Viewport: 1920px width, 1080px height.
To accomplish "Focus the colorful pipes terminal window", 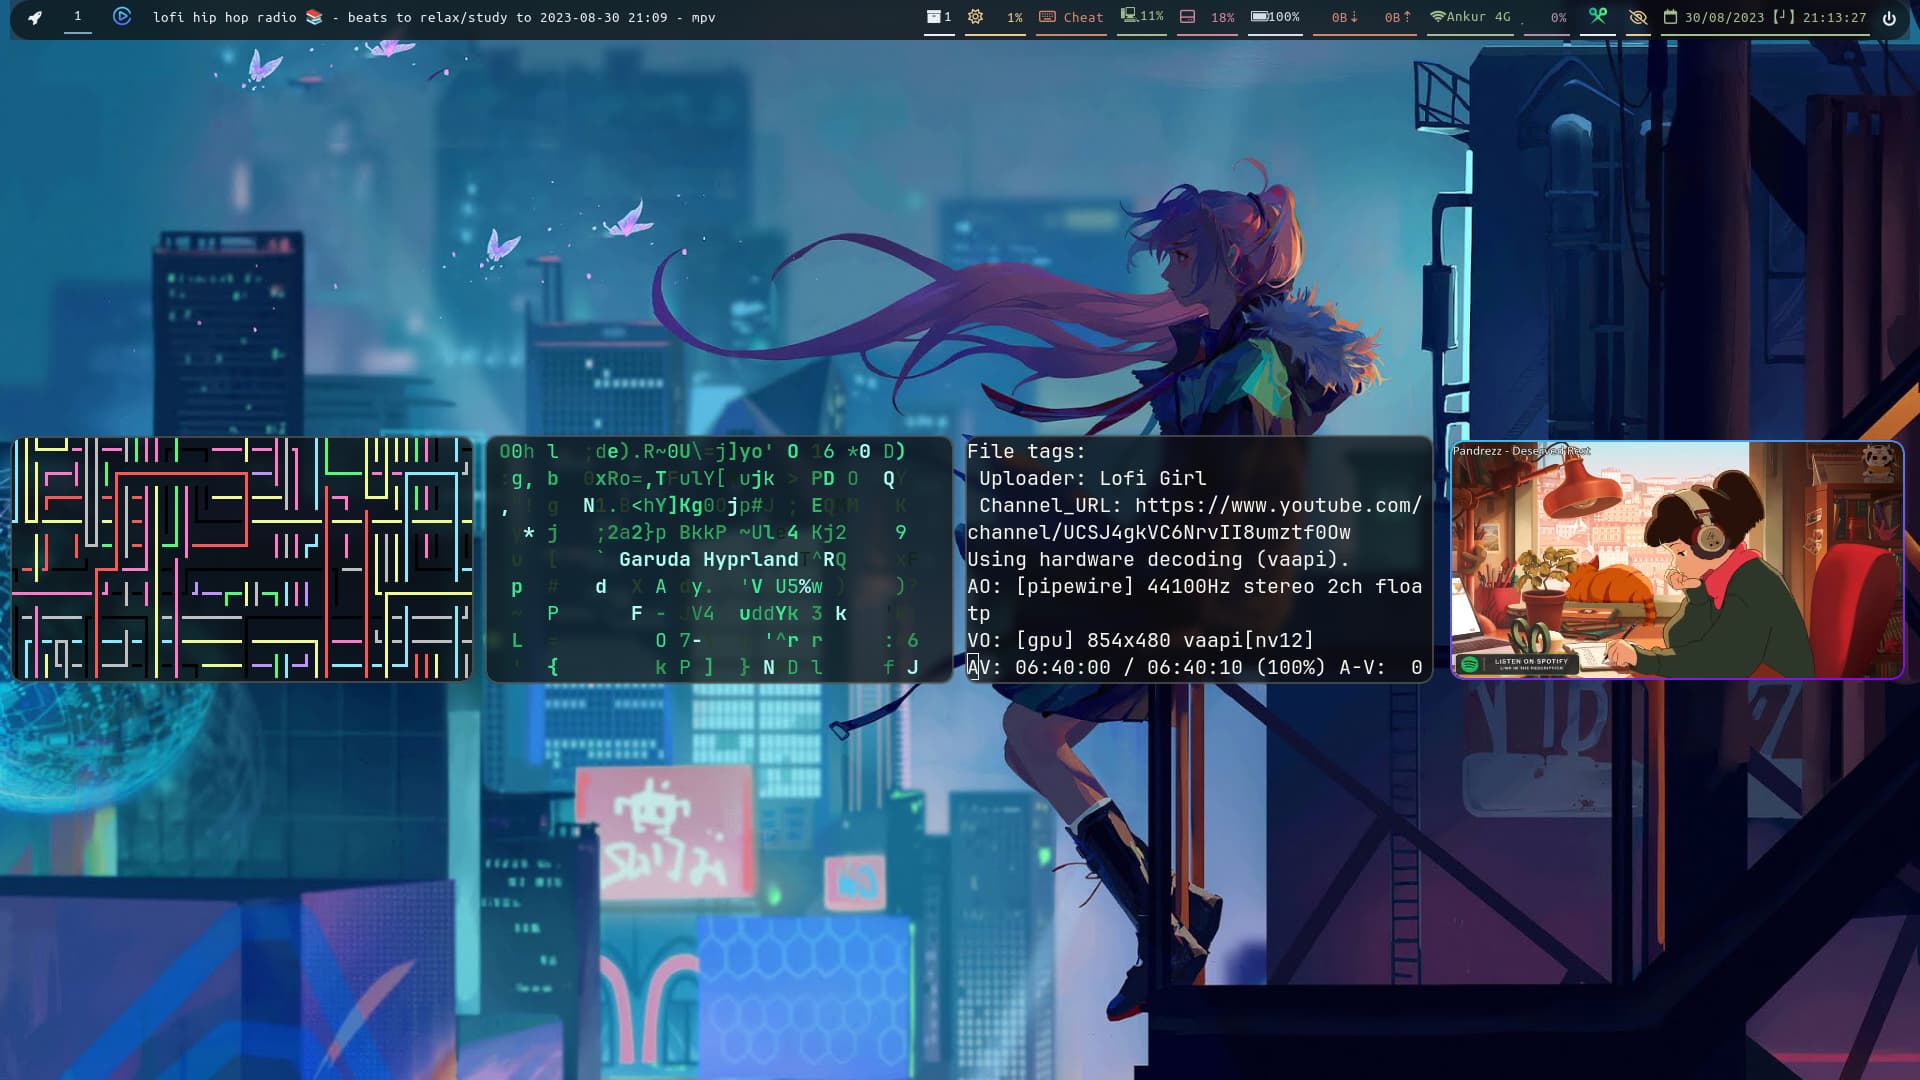I will pos(242,559).
